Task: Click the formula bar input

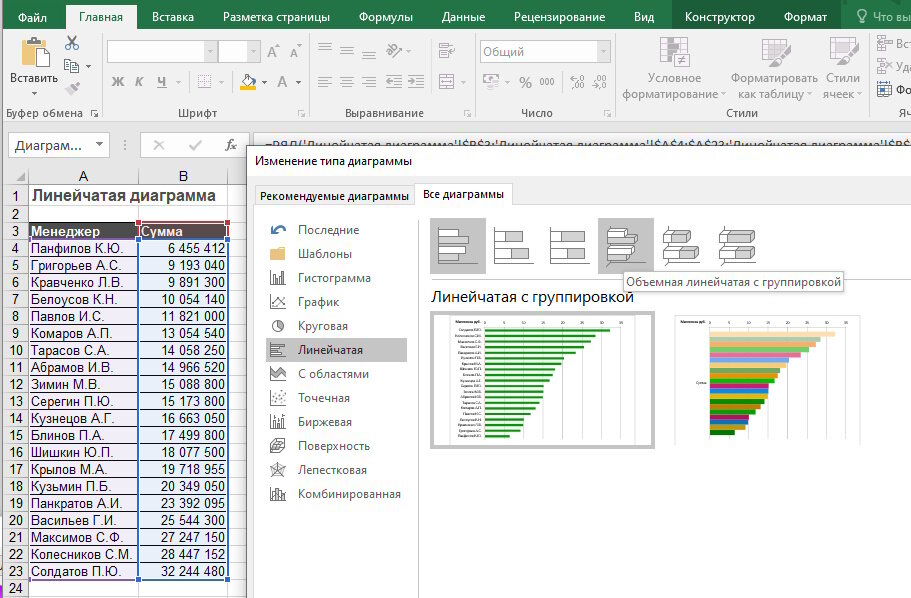Action: (x=581, y=140)
